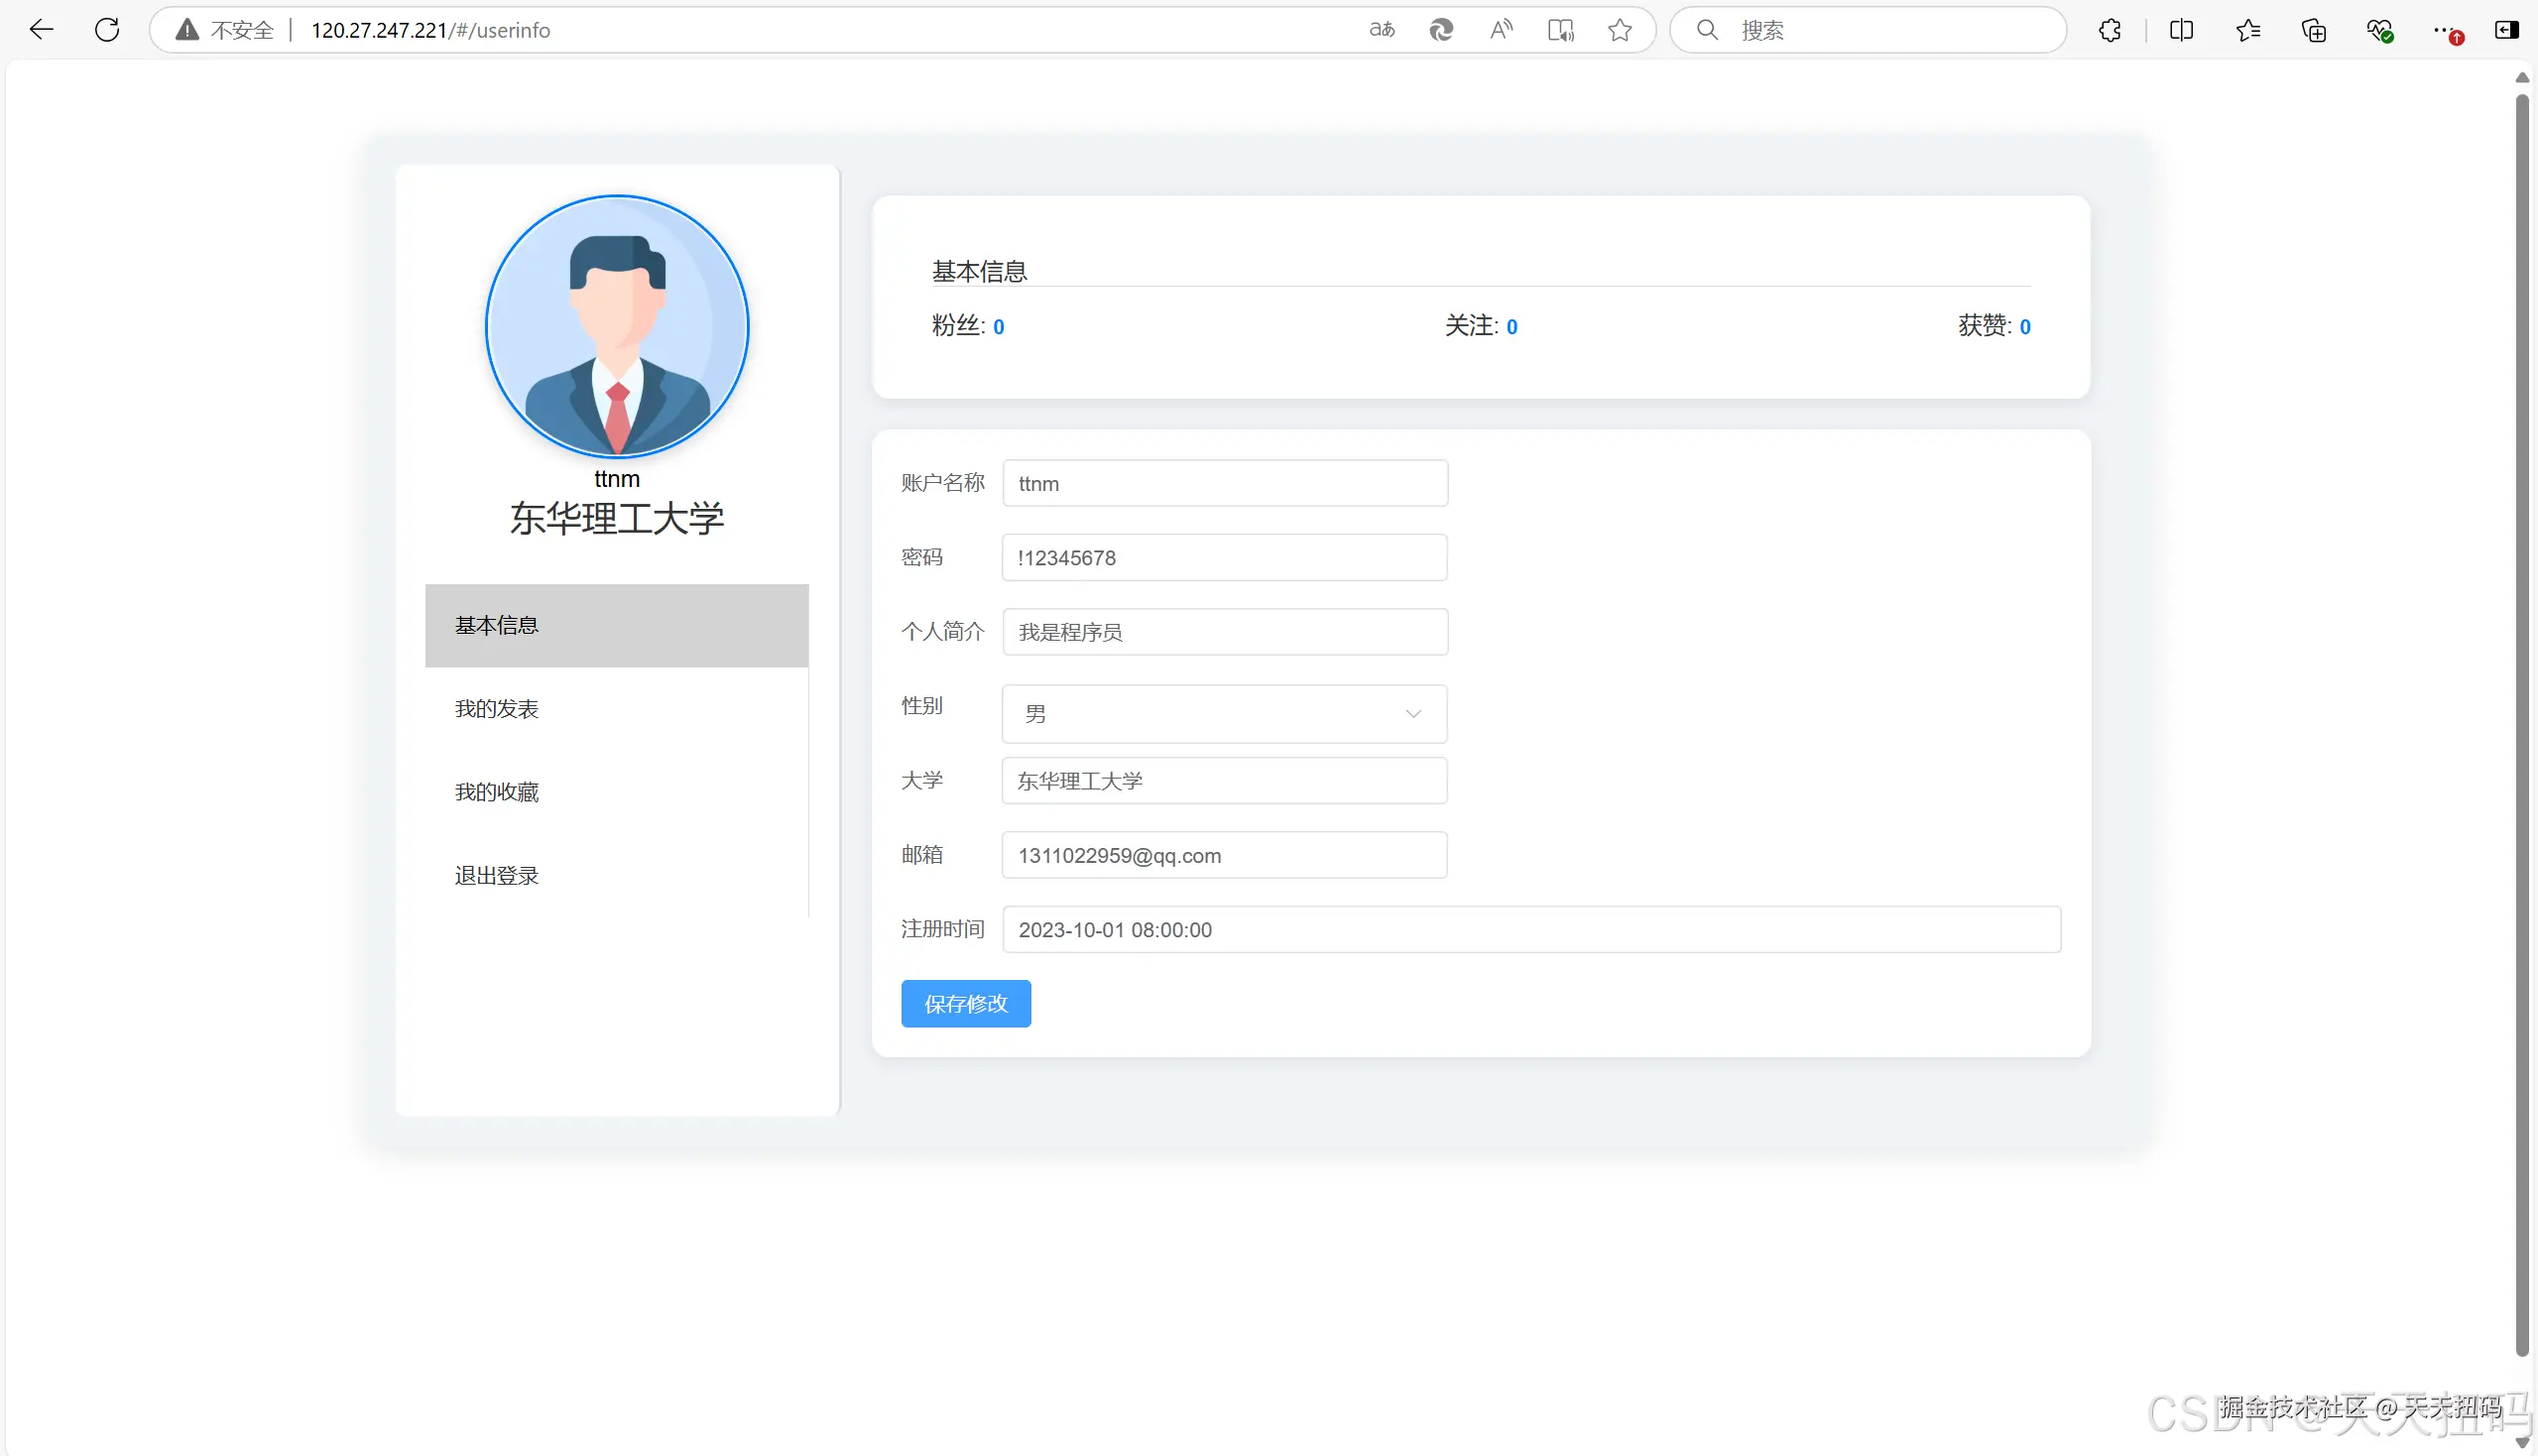Viewport: 2538px width, 1456px height.
Task: Open the collections icon
Action: pyautogui.click(x=2313, y=30)
